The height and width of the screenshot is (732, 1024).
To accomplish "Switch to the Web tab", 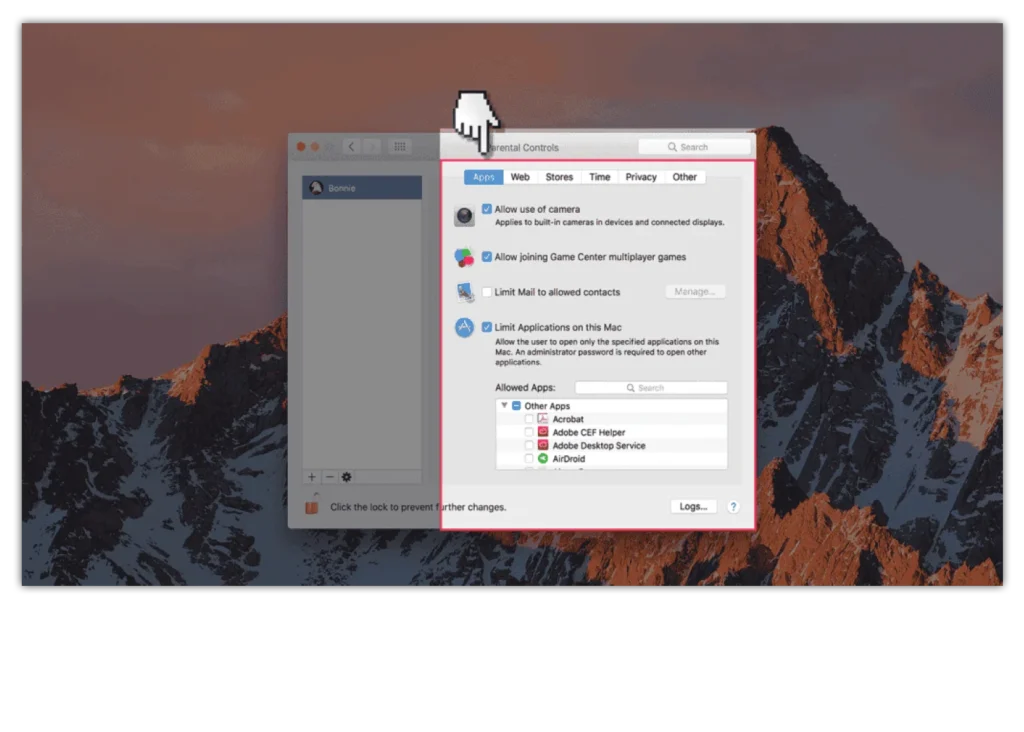I will [x=520, y=177].
